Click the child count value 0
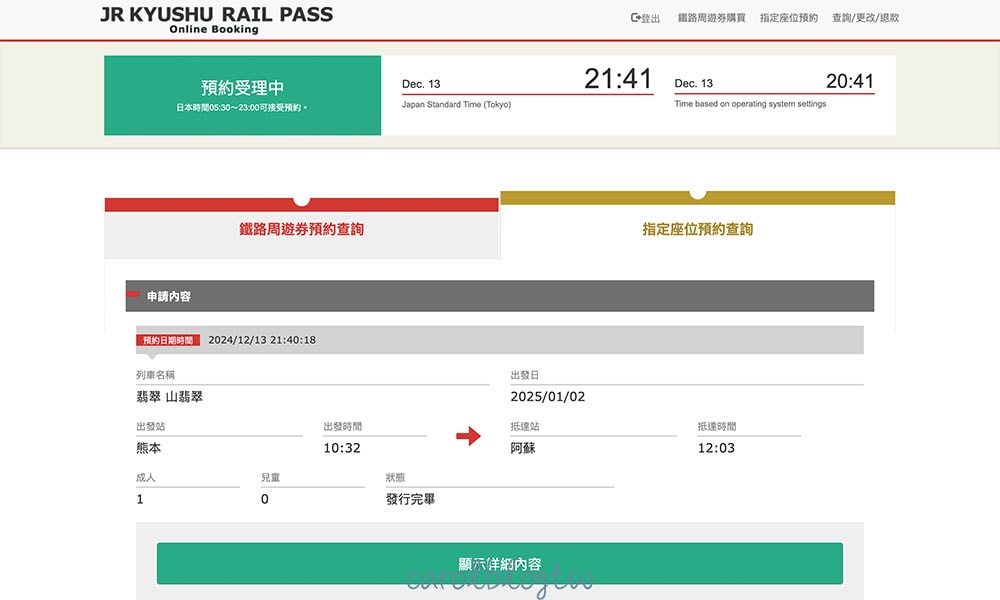This screenshot has width=1000, height=600. 265,499
